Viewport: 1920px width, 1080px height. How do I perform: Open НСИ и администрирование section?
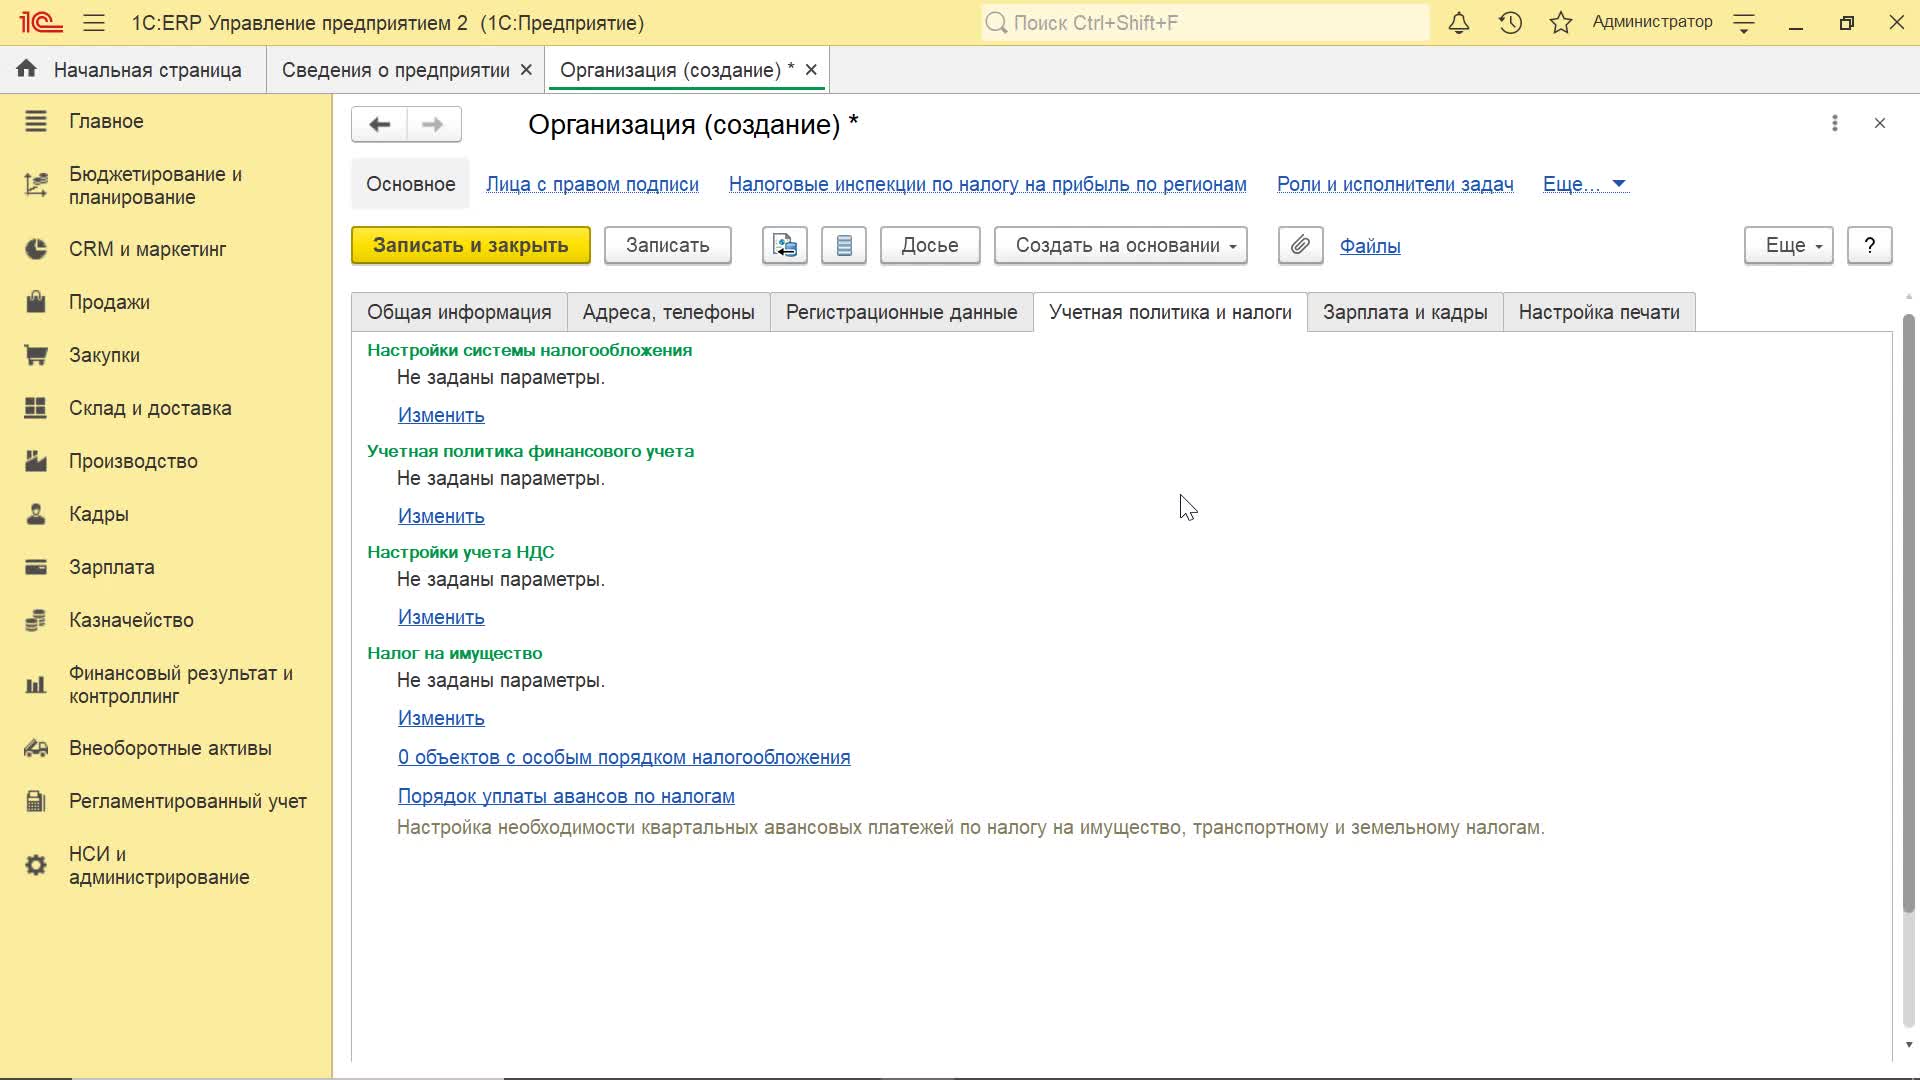point(165,865)
